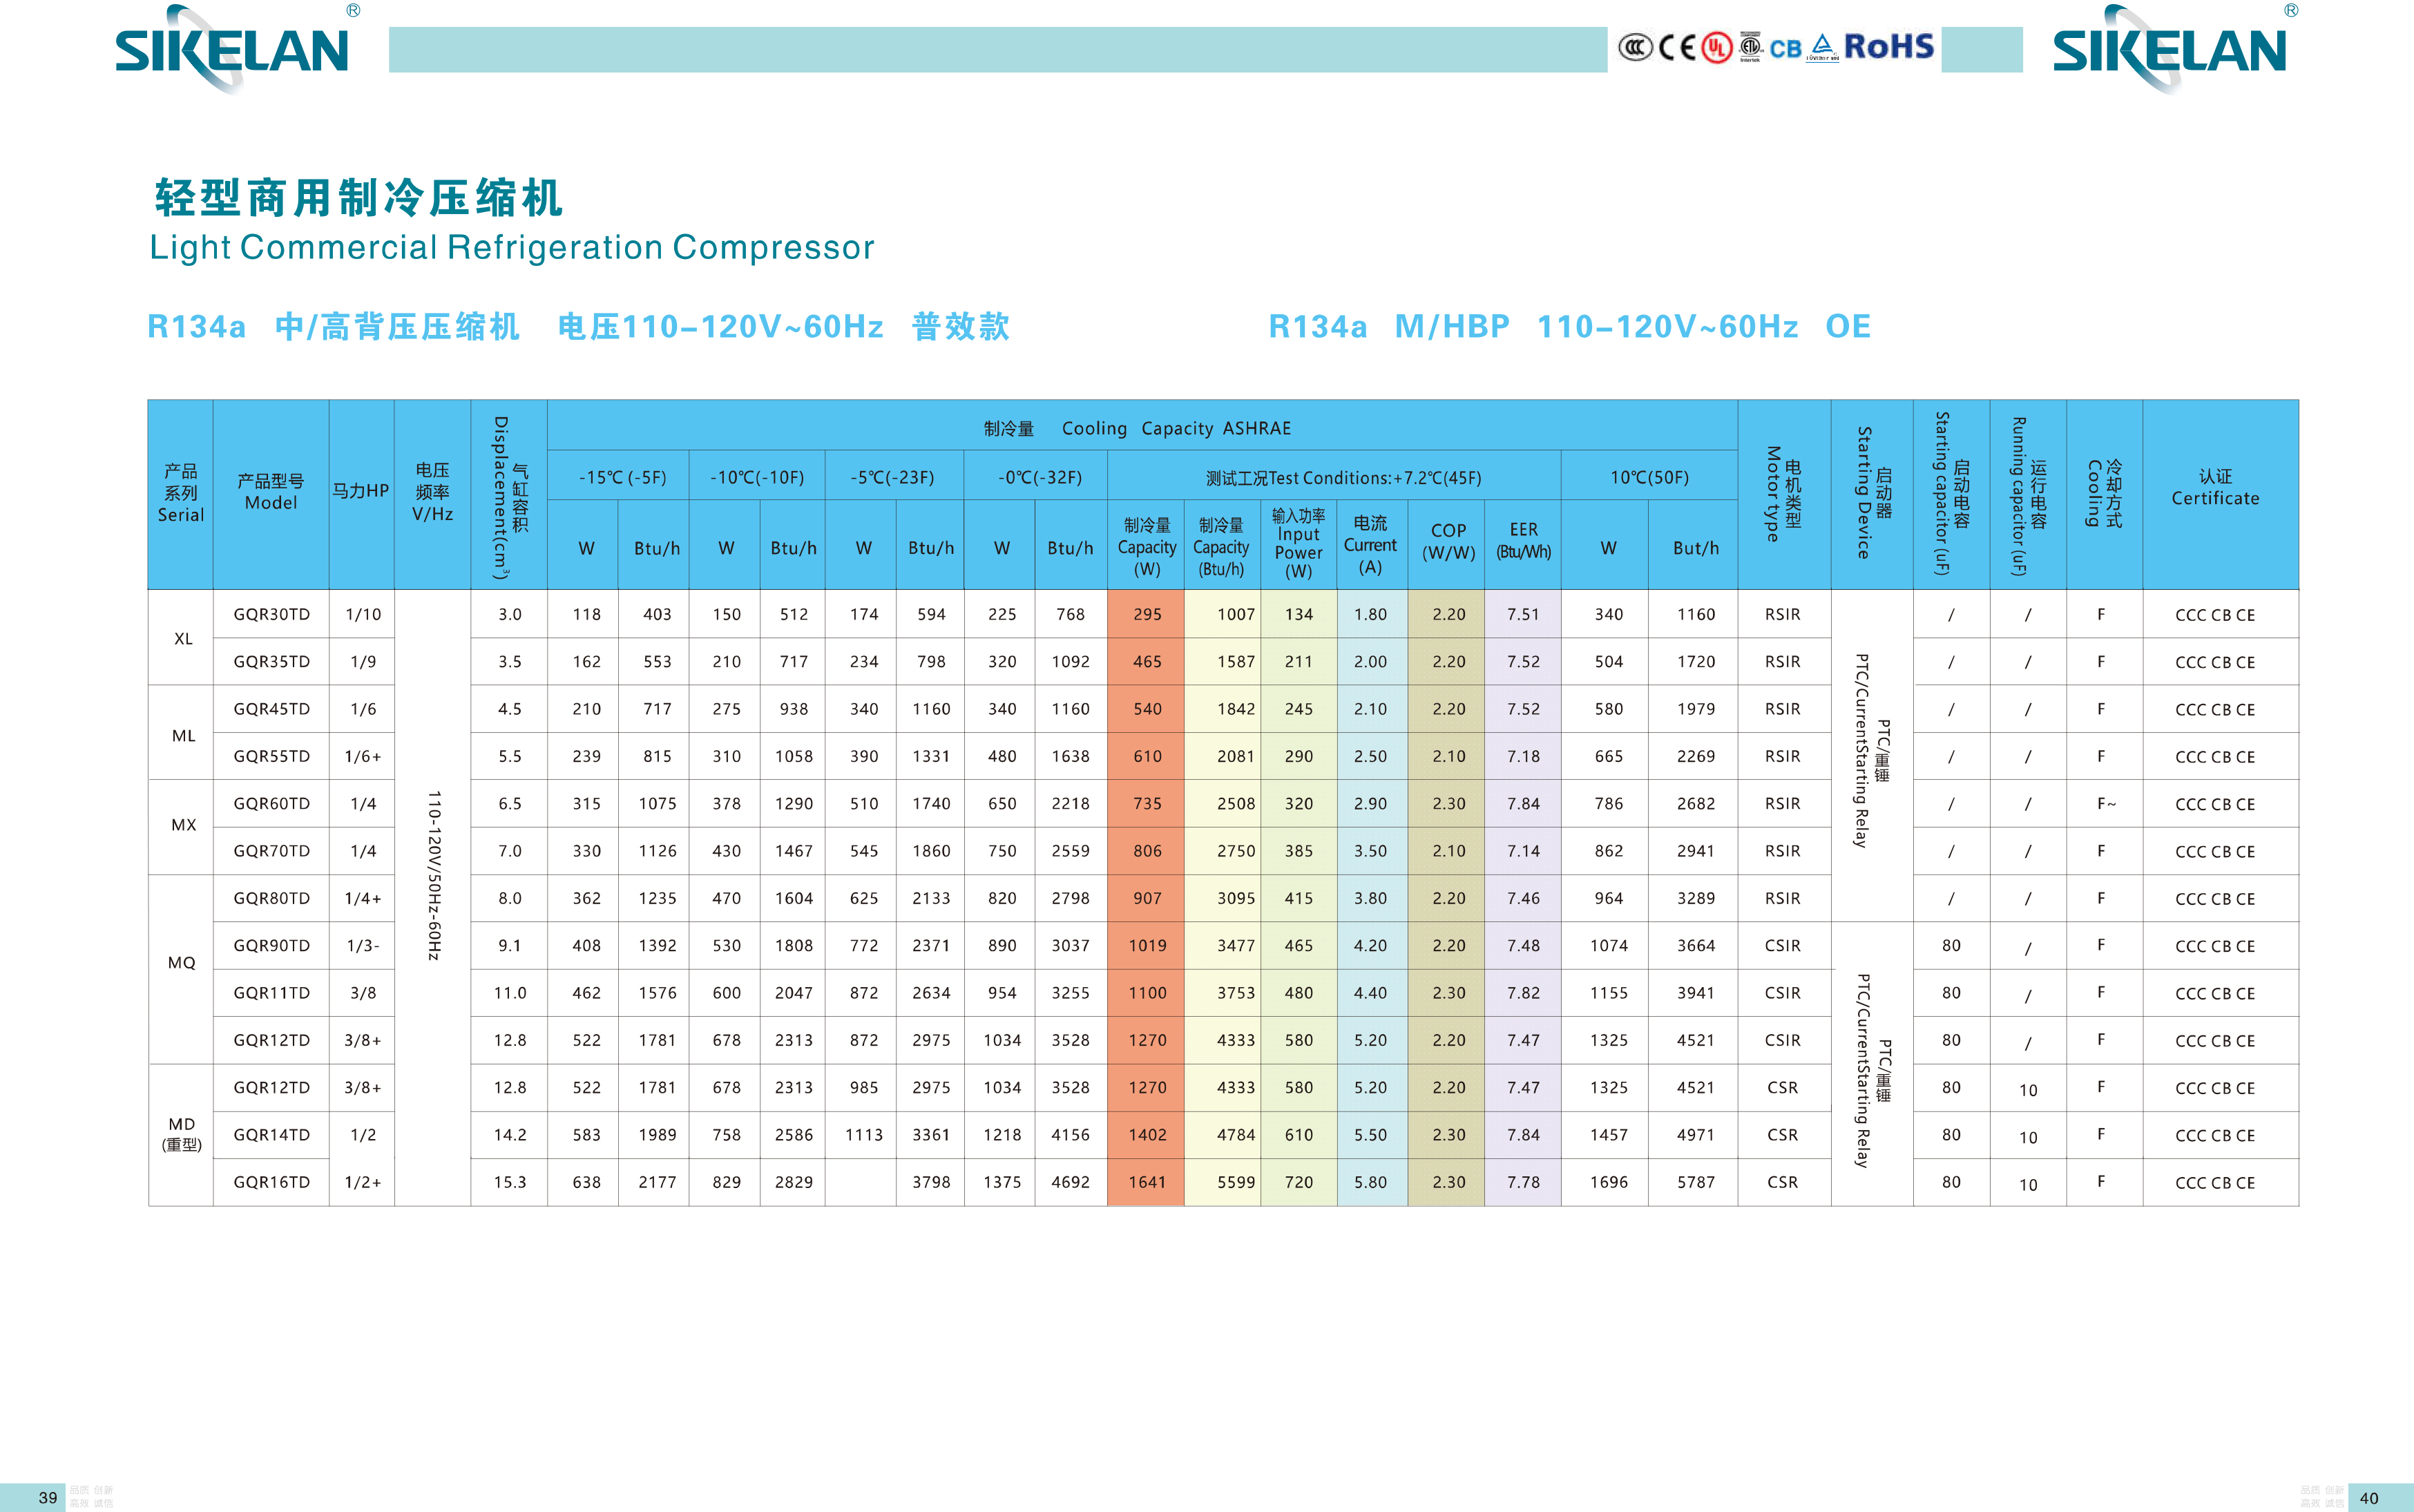Click the MX series row label
The image size is (2414, 1512).
[183, 825]
